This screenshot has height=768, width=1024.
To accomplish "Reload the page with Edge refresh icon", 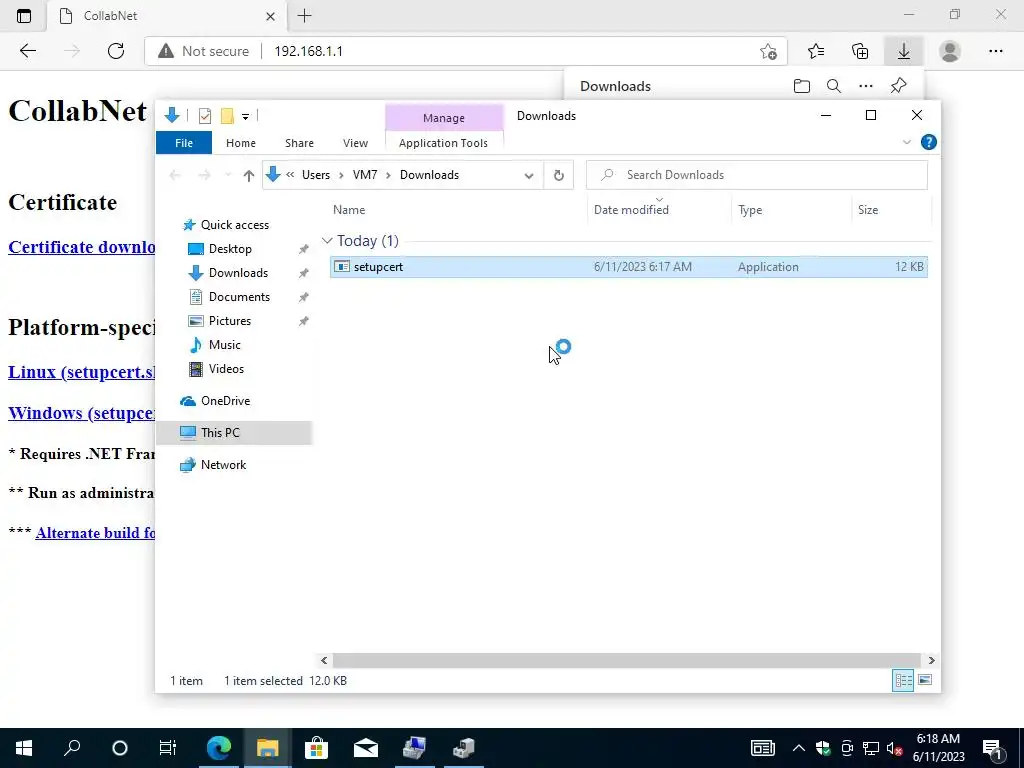I will coord(116,51).
